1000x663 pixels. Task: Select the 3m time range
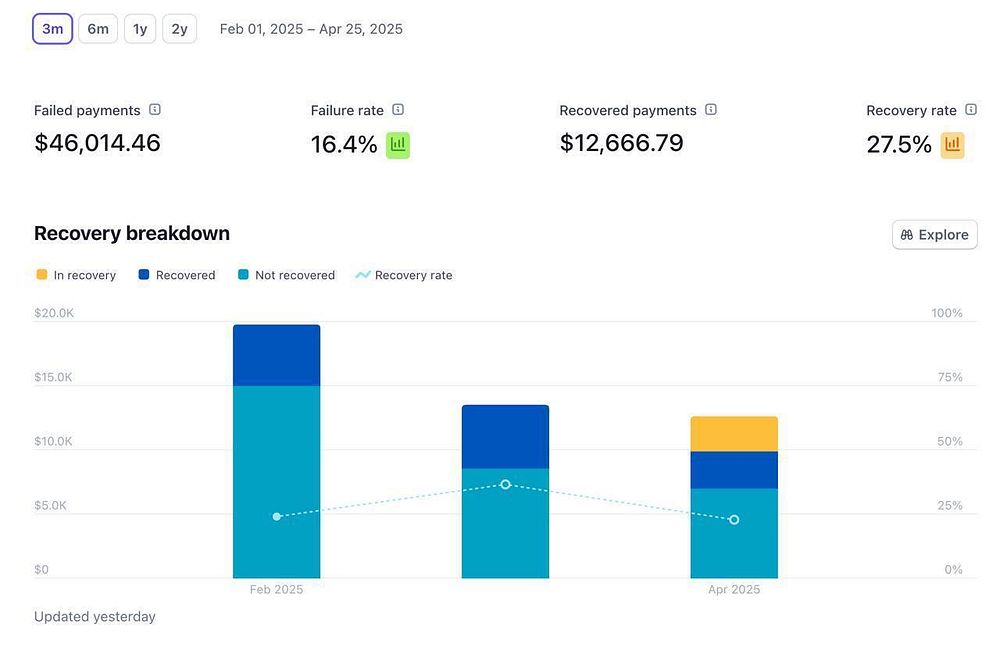coord(52,29)
